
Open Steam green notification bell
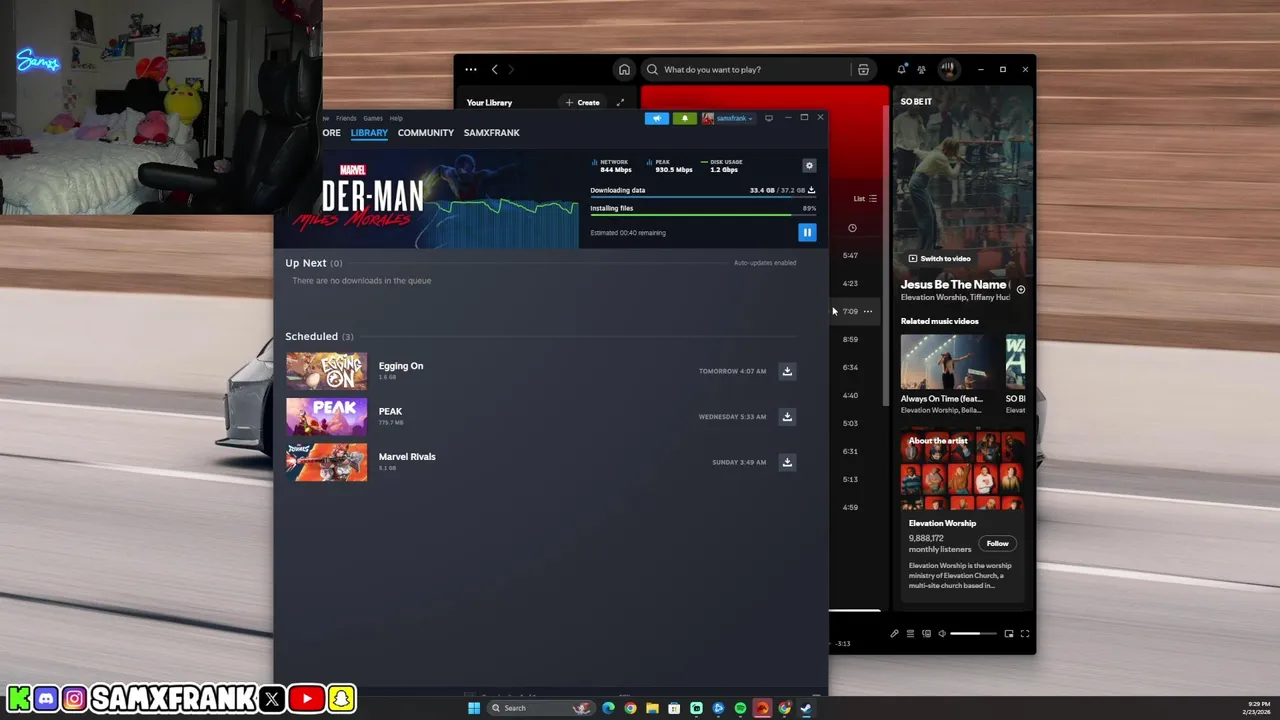tap(685, 118)
